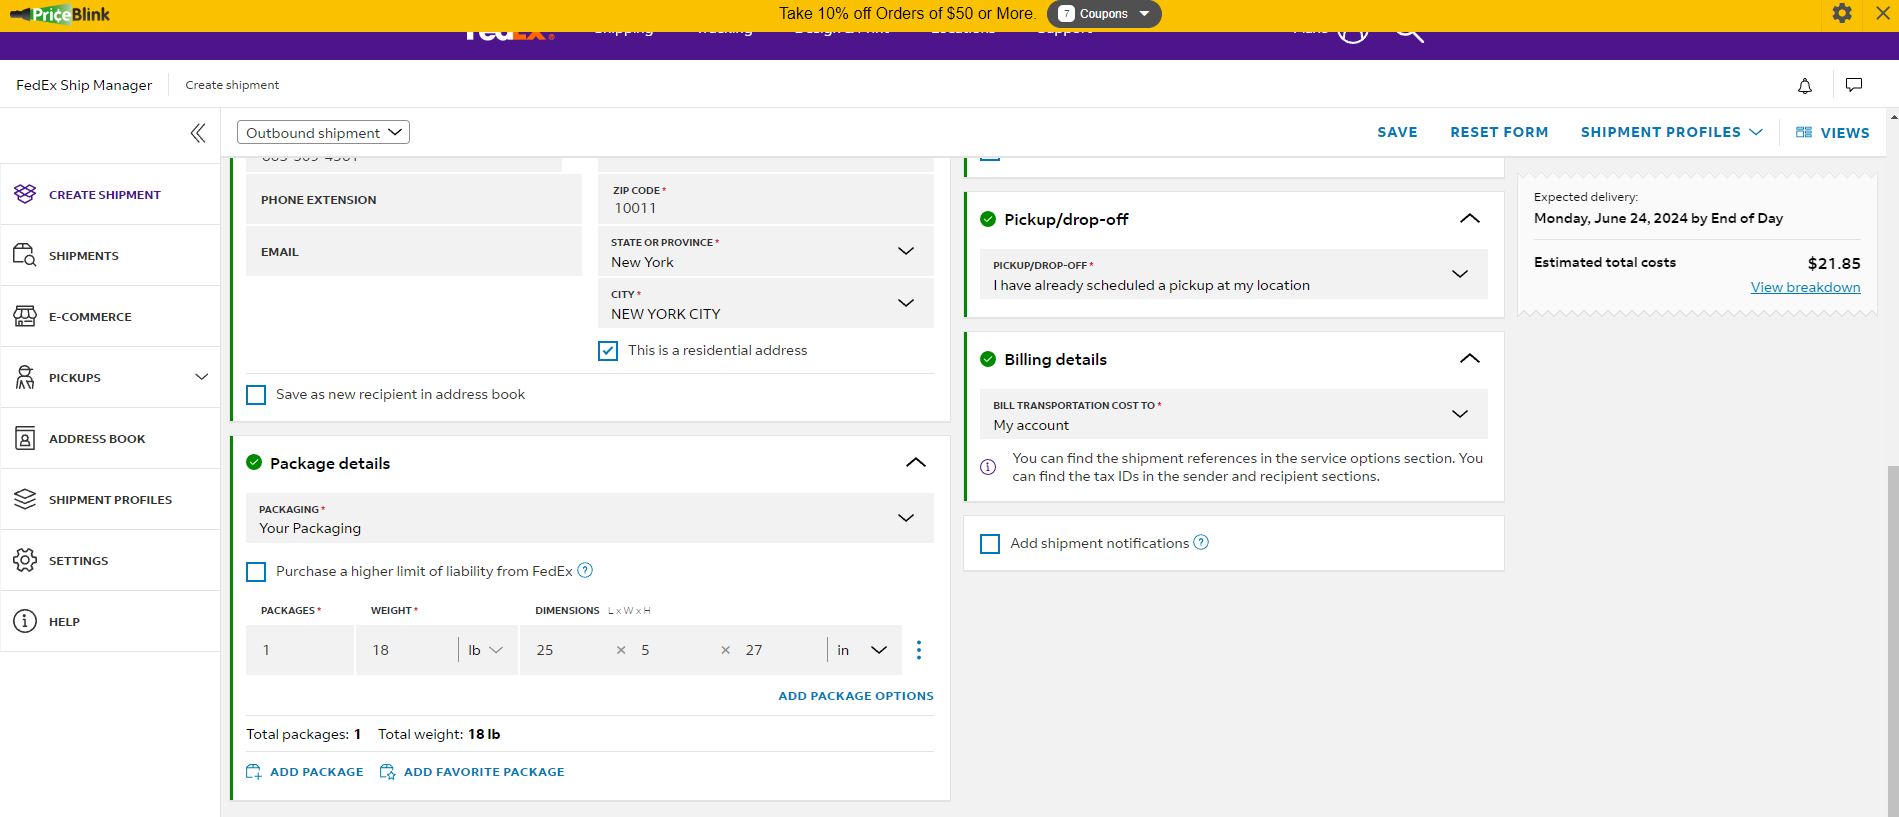
Task: Open State or Province dropdown
Action: tap(766, 252)
